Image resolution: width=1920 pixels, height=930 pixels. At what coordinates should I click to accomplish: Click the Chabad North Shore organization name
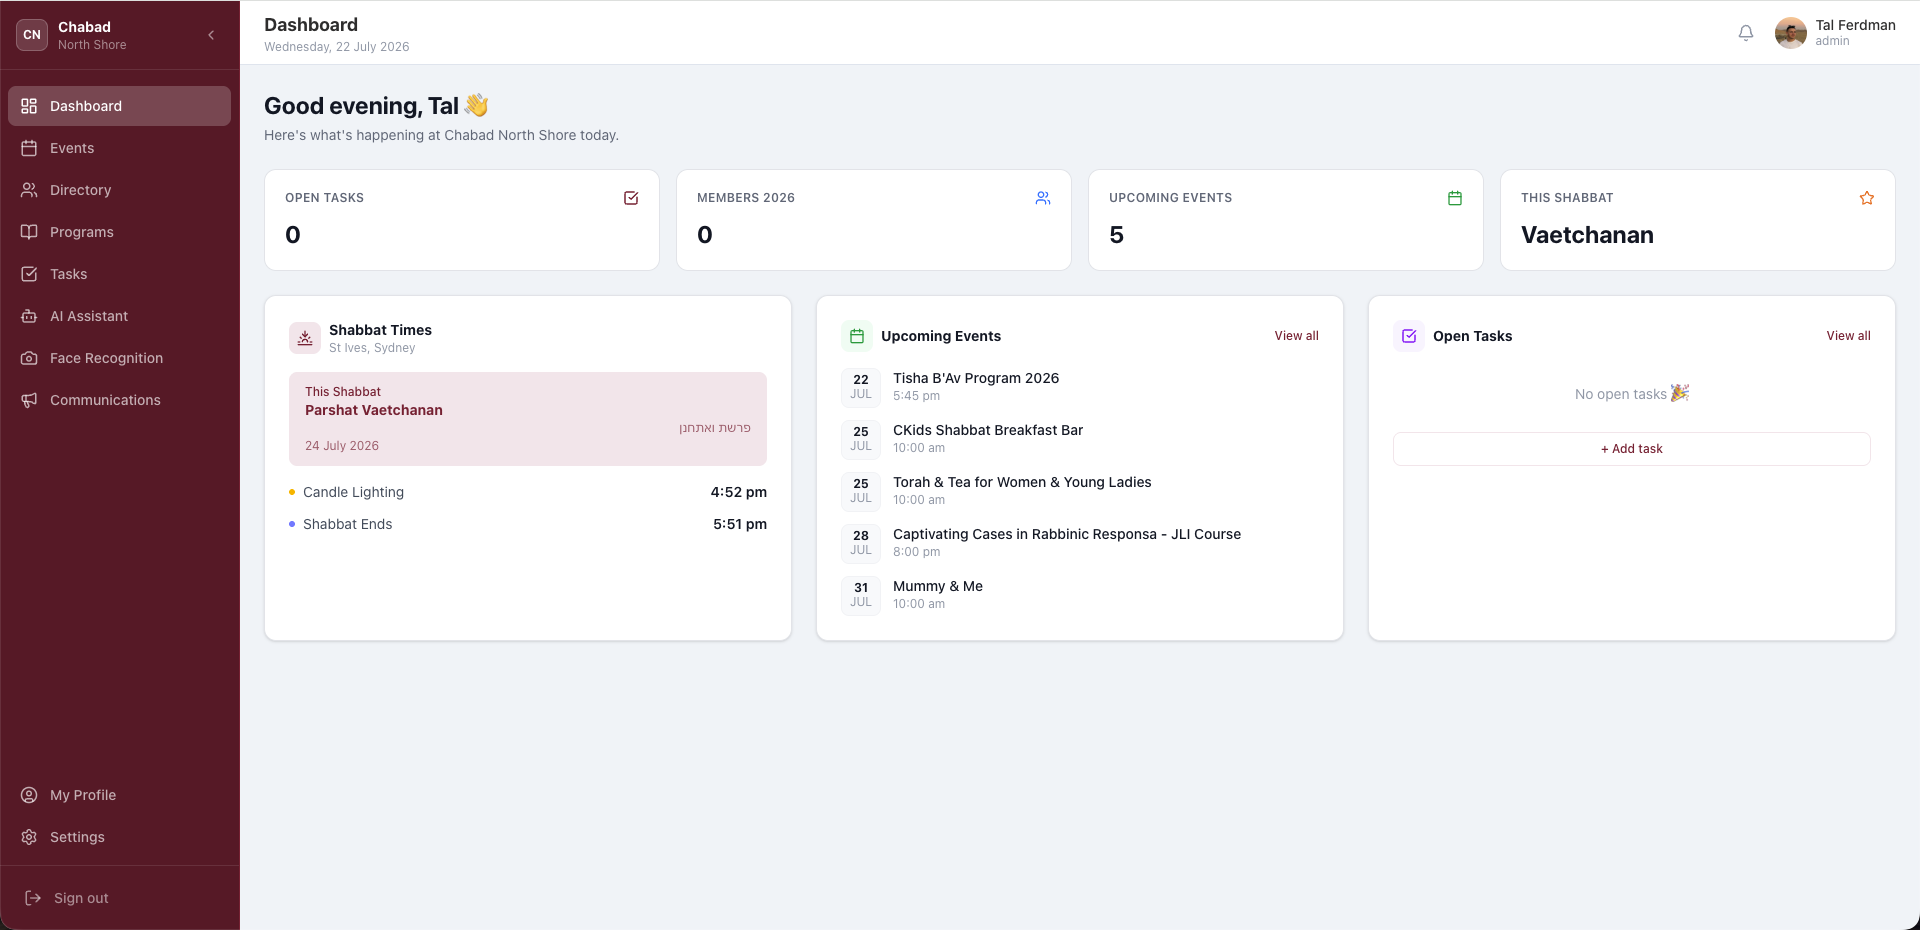click(x=92, y=35)
